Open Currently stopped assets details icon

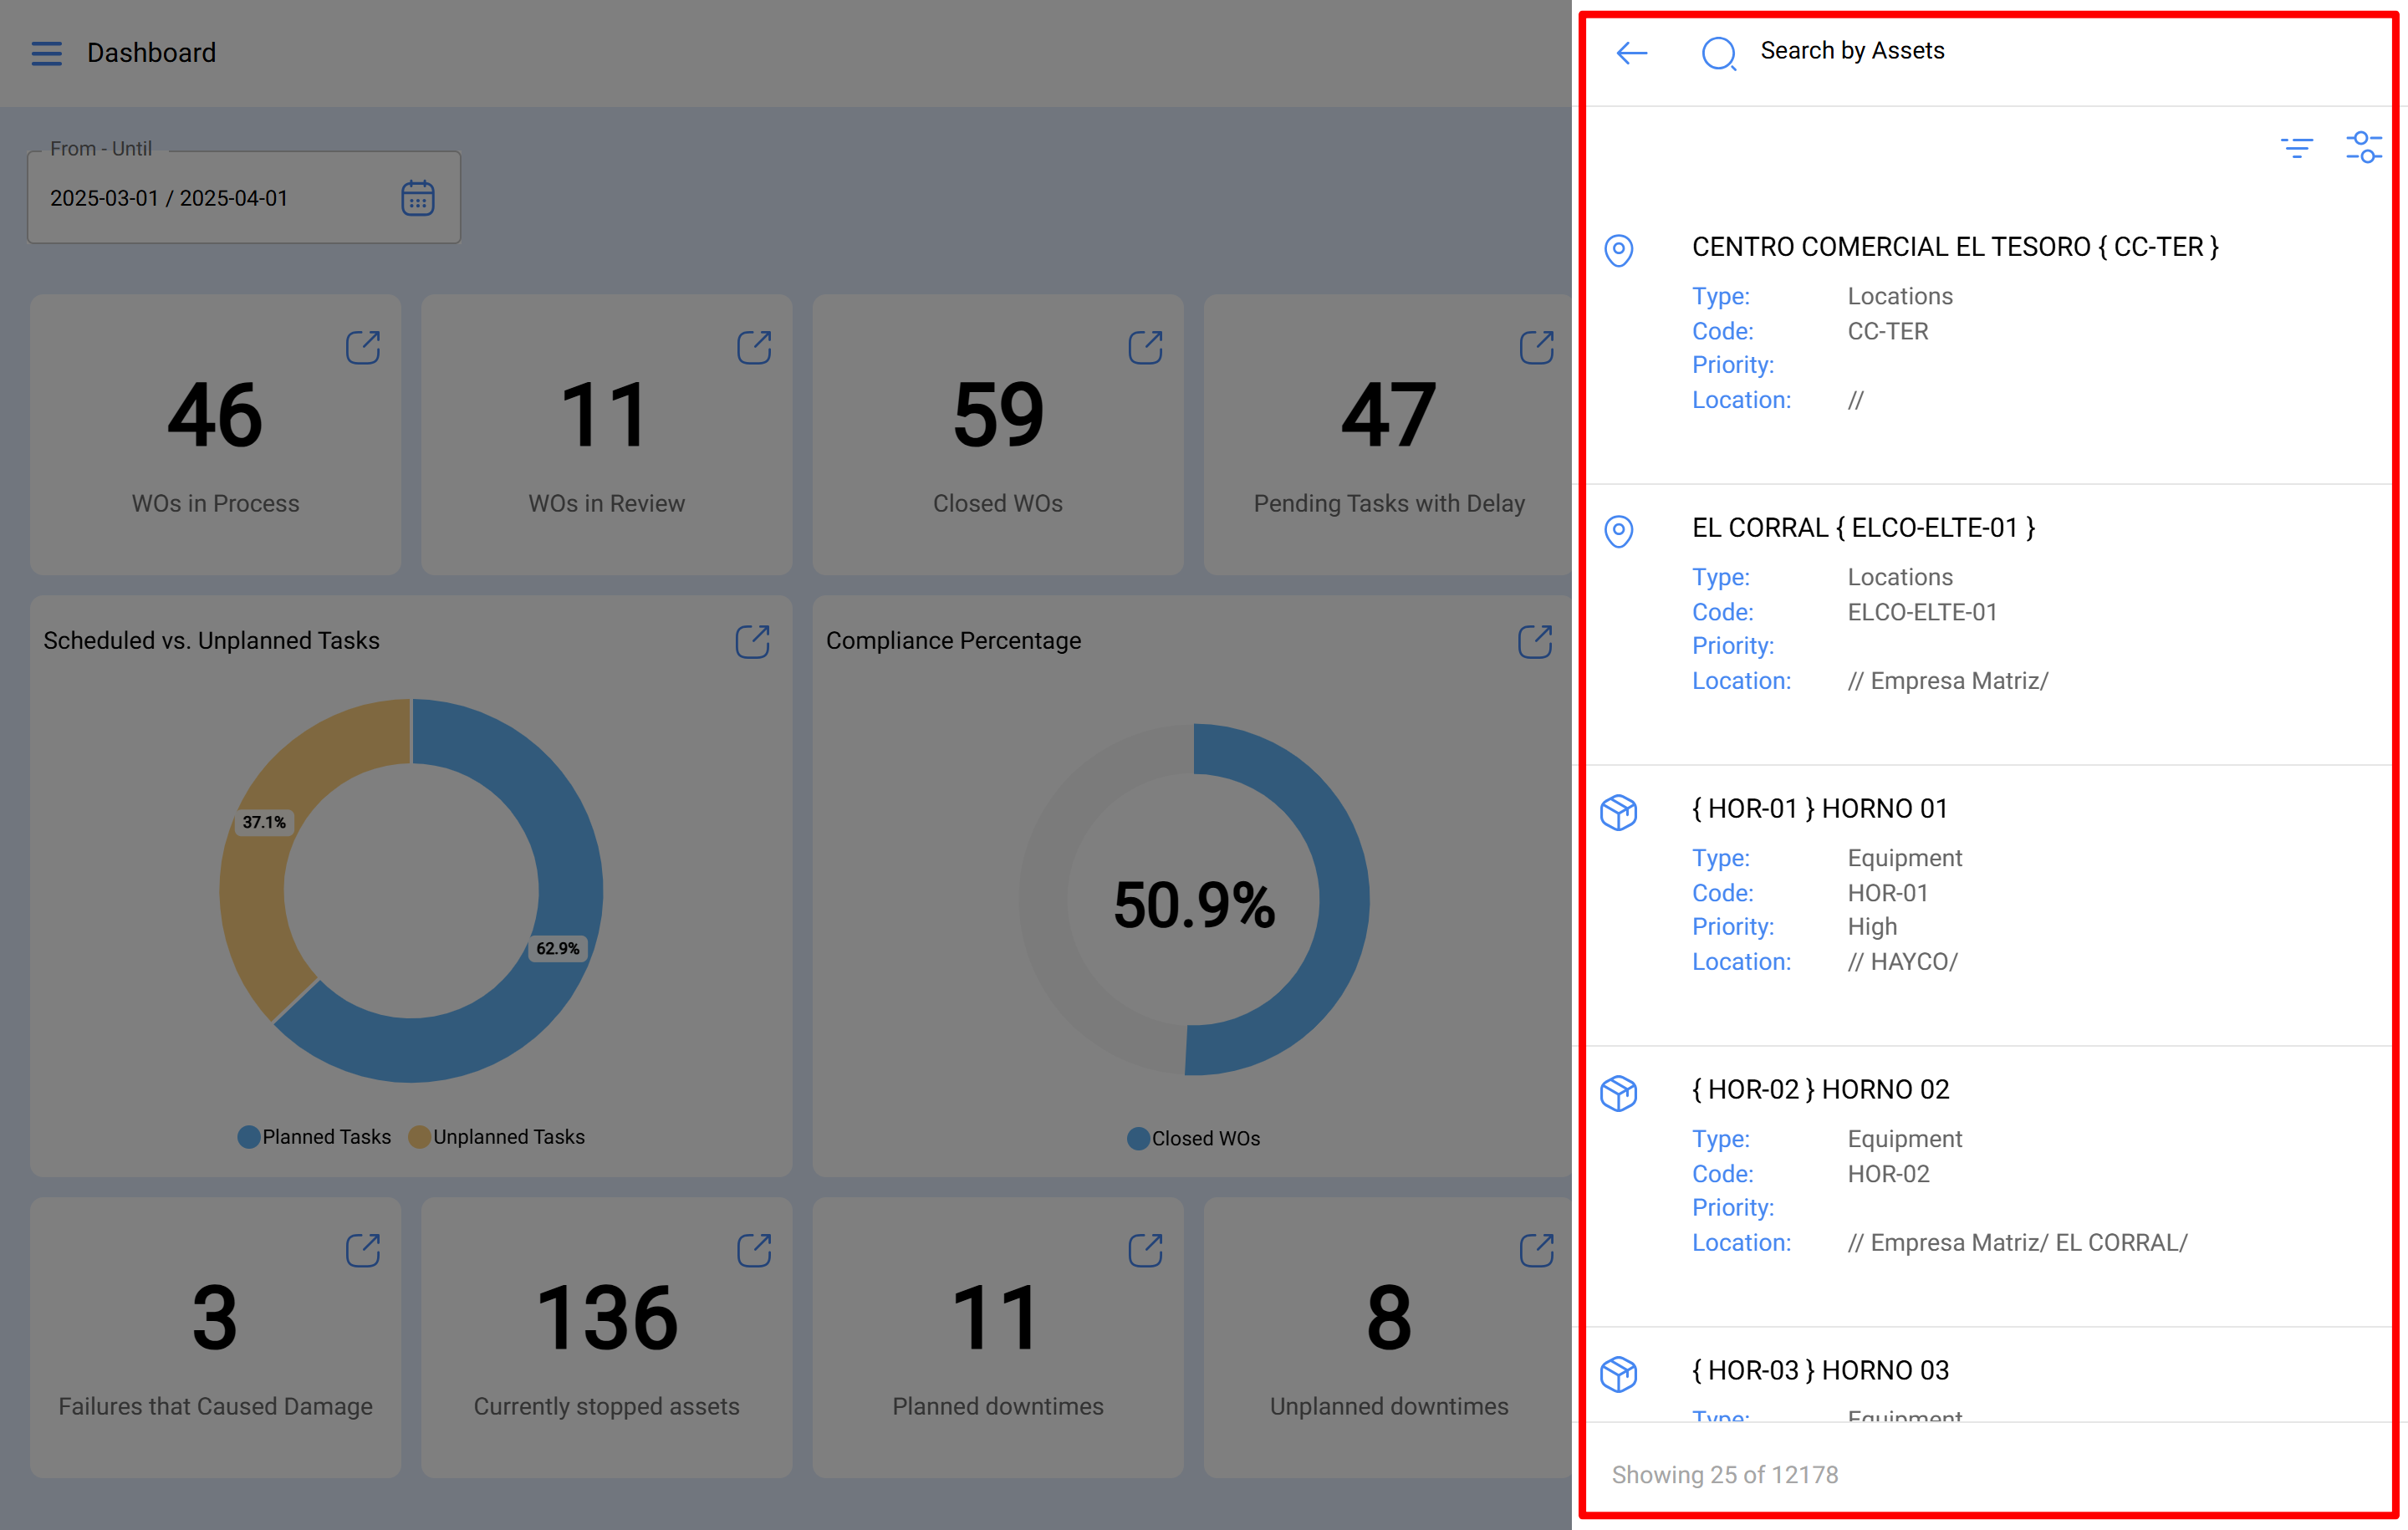754,1250
